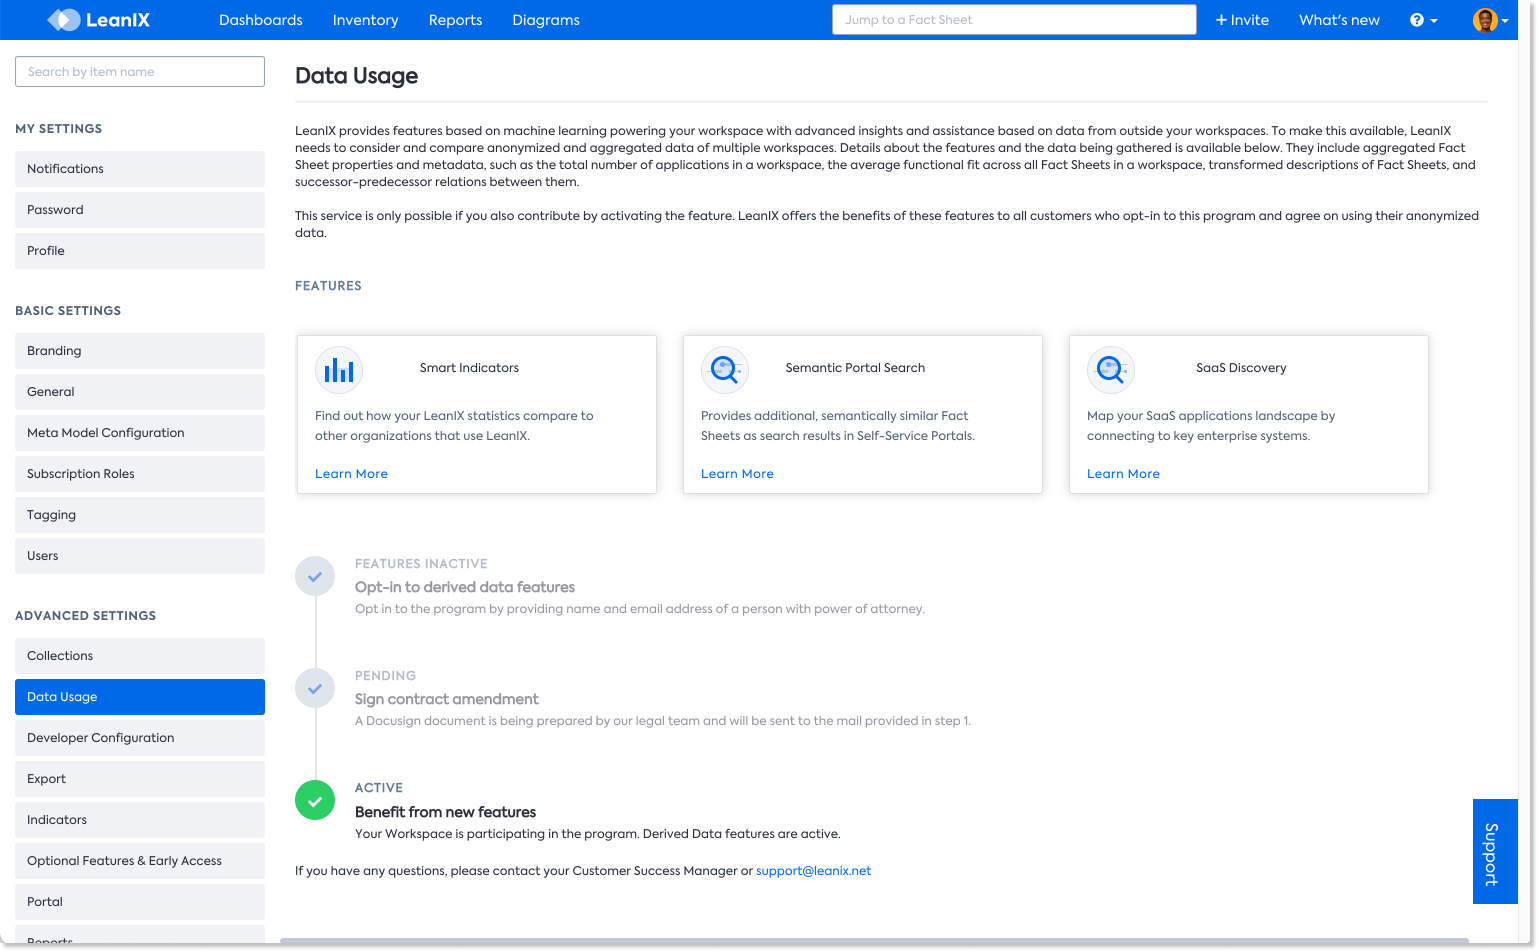Click the SaaS Discovery card title
The image size is (1538, 951).
(1241, 368)
